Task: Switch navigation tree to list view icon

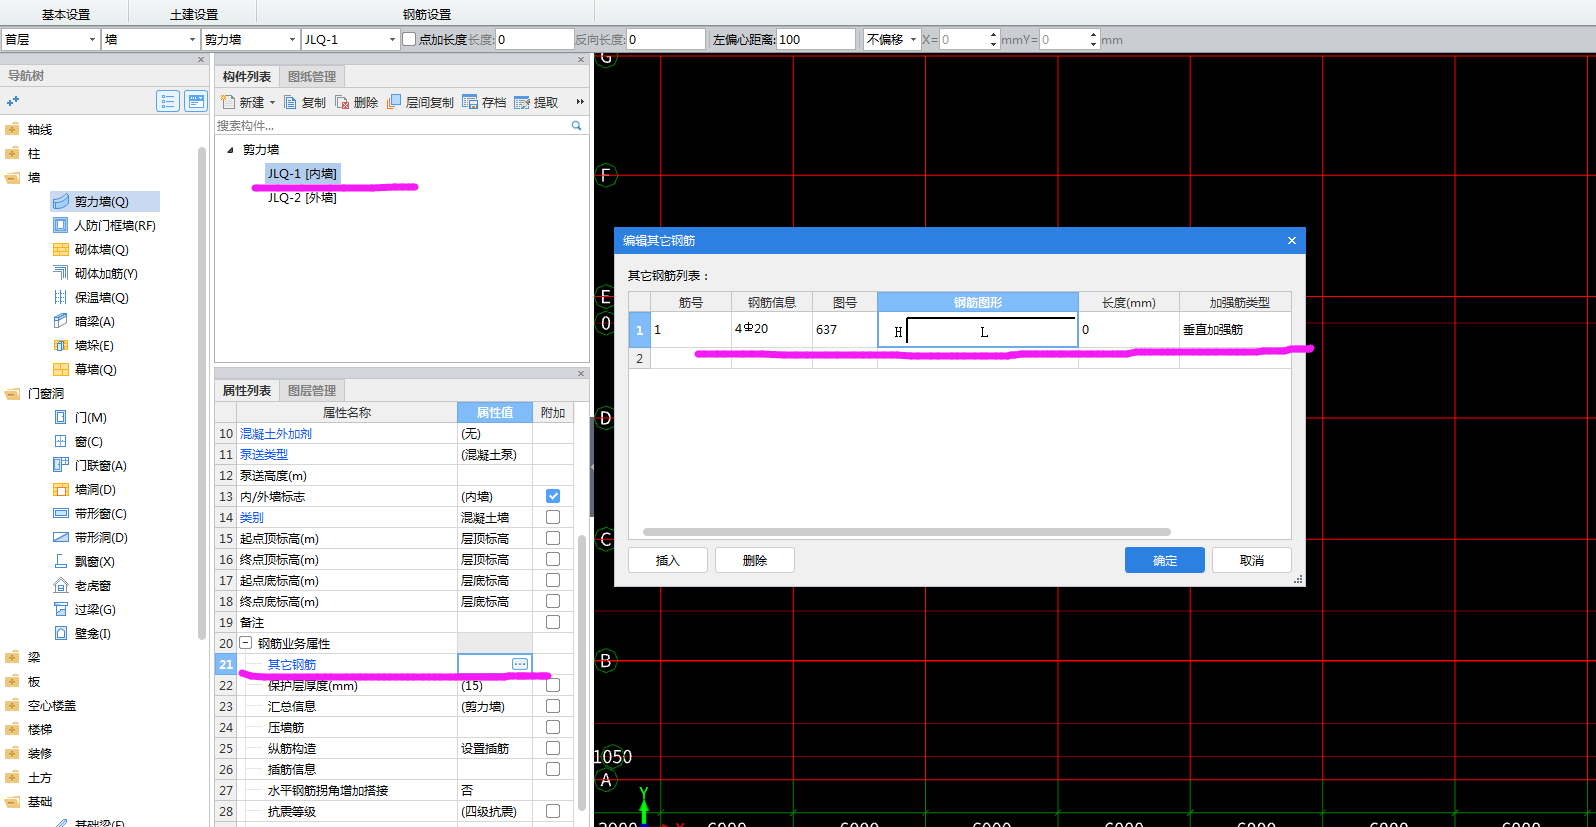Action: 168,101
